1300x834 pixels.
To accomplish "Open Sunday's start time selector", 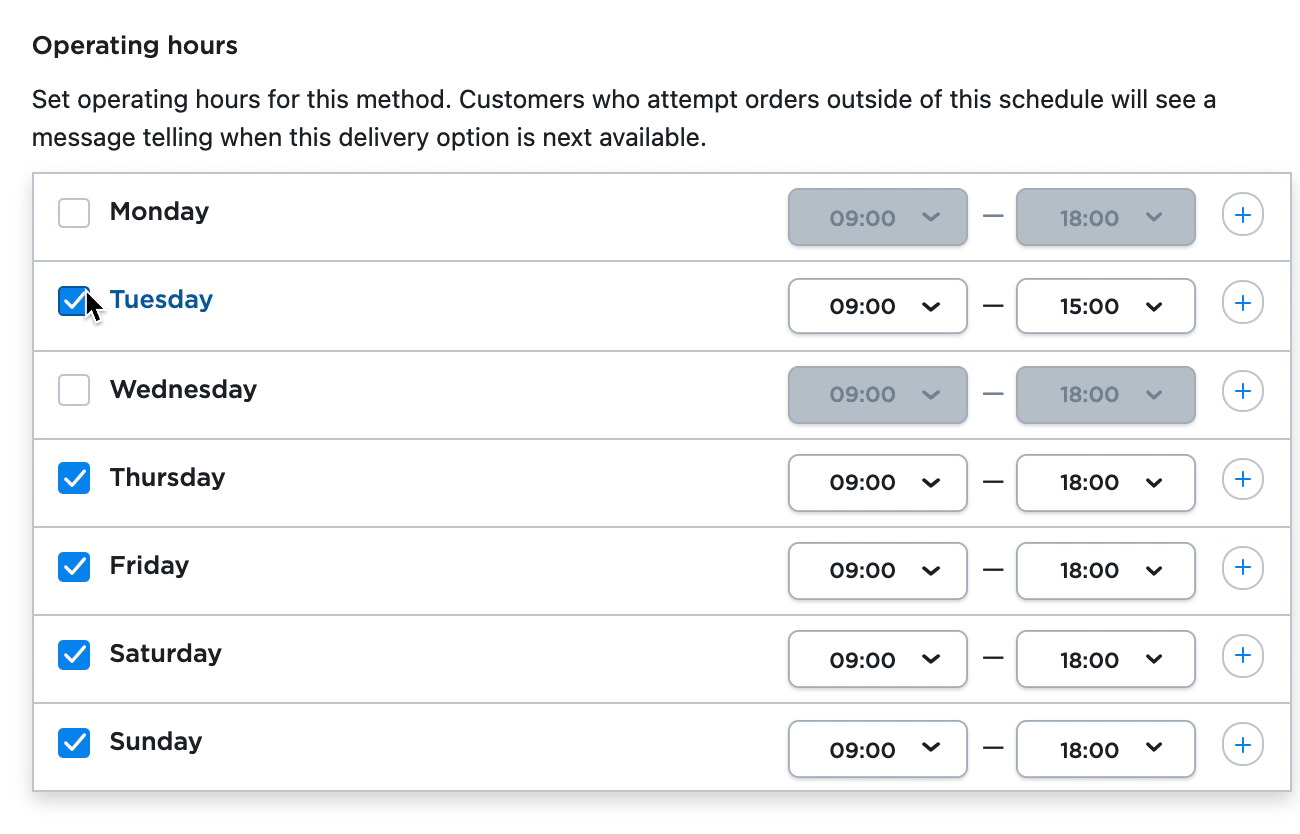I will coord(877,748).
